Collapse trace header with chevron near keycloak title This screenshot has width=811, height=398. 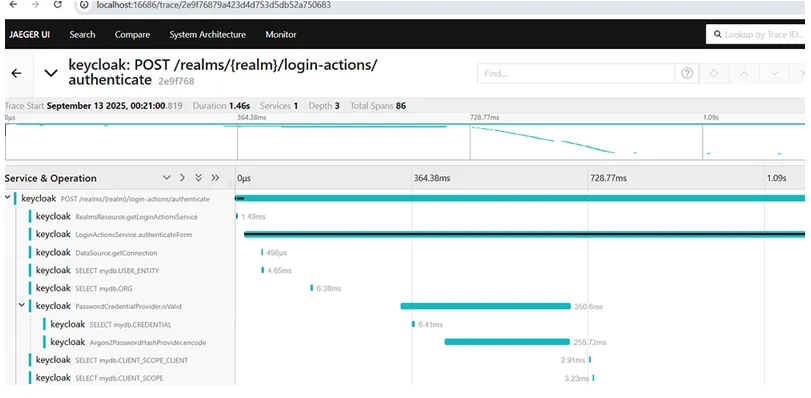click(51, 73)
